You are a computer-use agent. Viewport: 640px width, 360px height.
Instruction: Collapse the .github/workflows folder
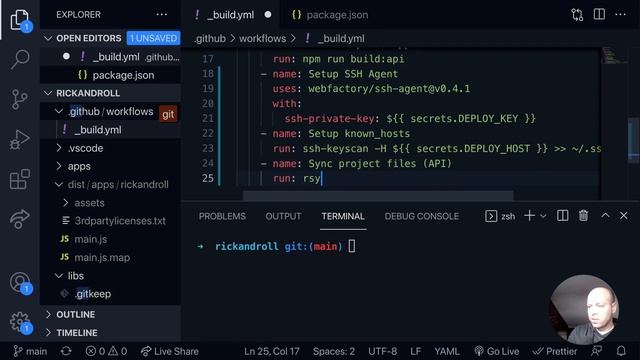pyautogui.click(x=59, y=111)
